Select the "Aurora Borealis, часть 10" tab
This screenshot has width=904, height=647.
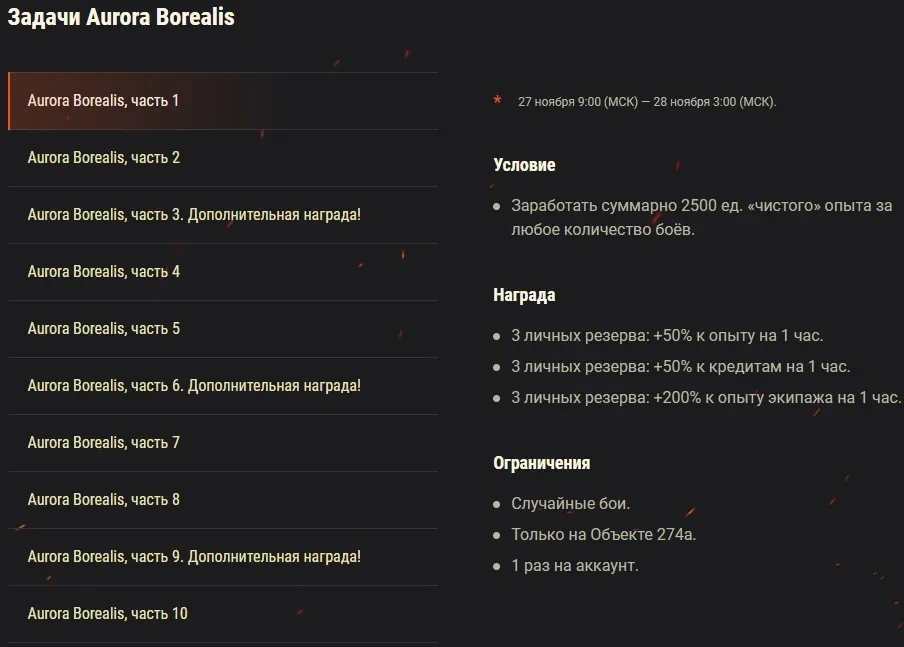click(x=108, y=614)
